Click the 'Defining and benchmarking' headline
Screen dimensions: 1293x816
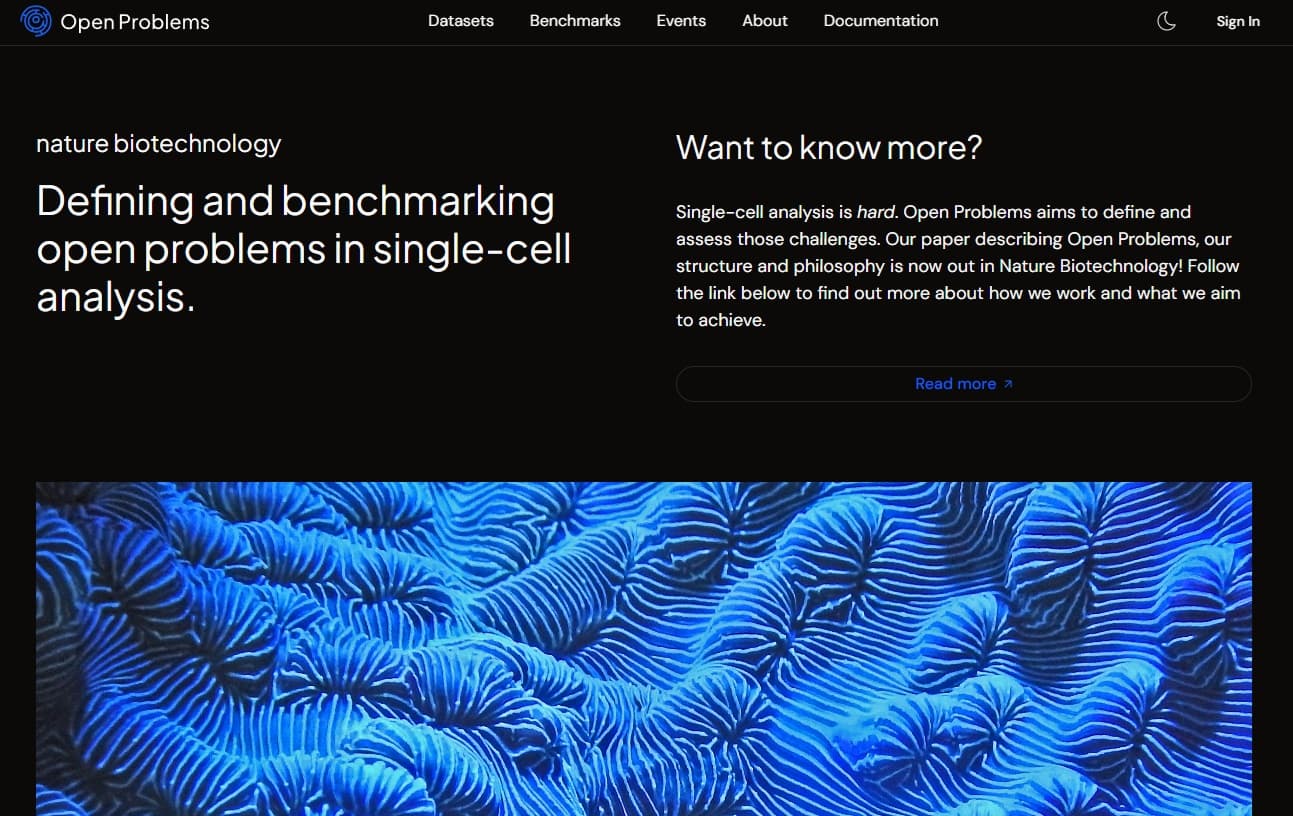point(295,202)
